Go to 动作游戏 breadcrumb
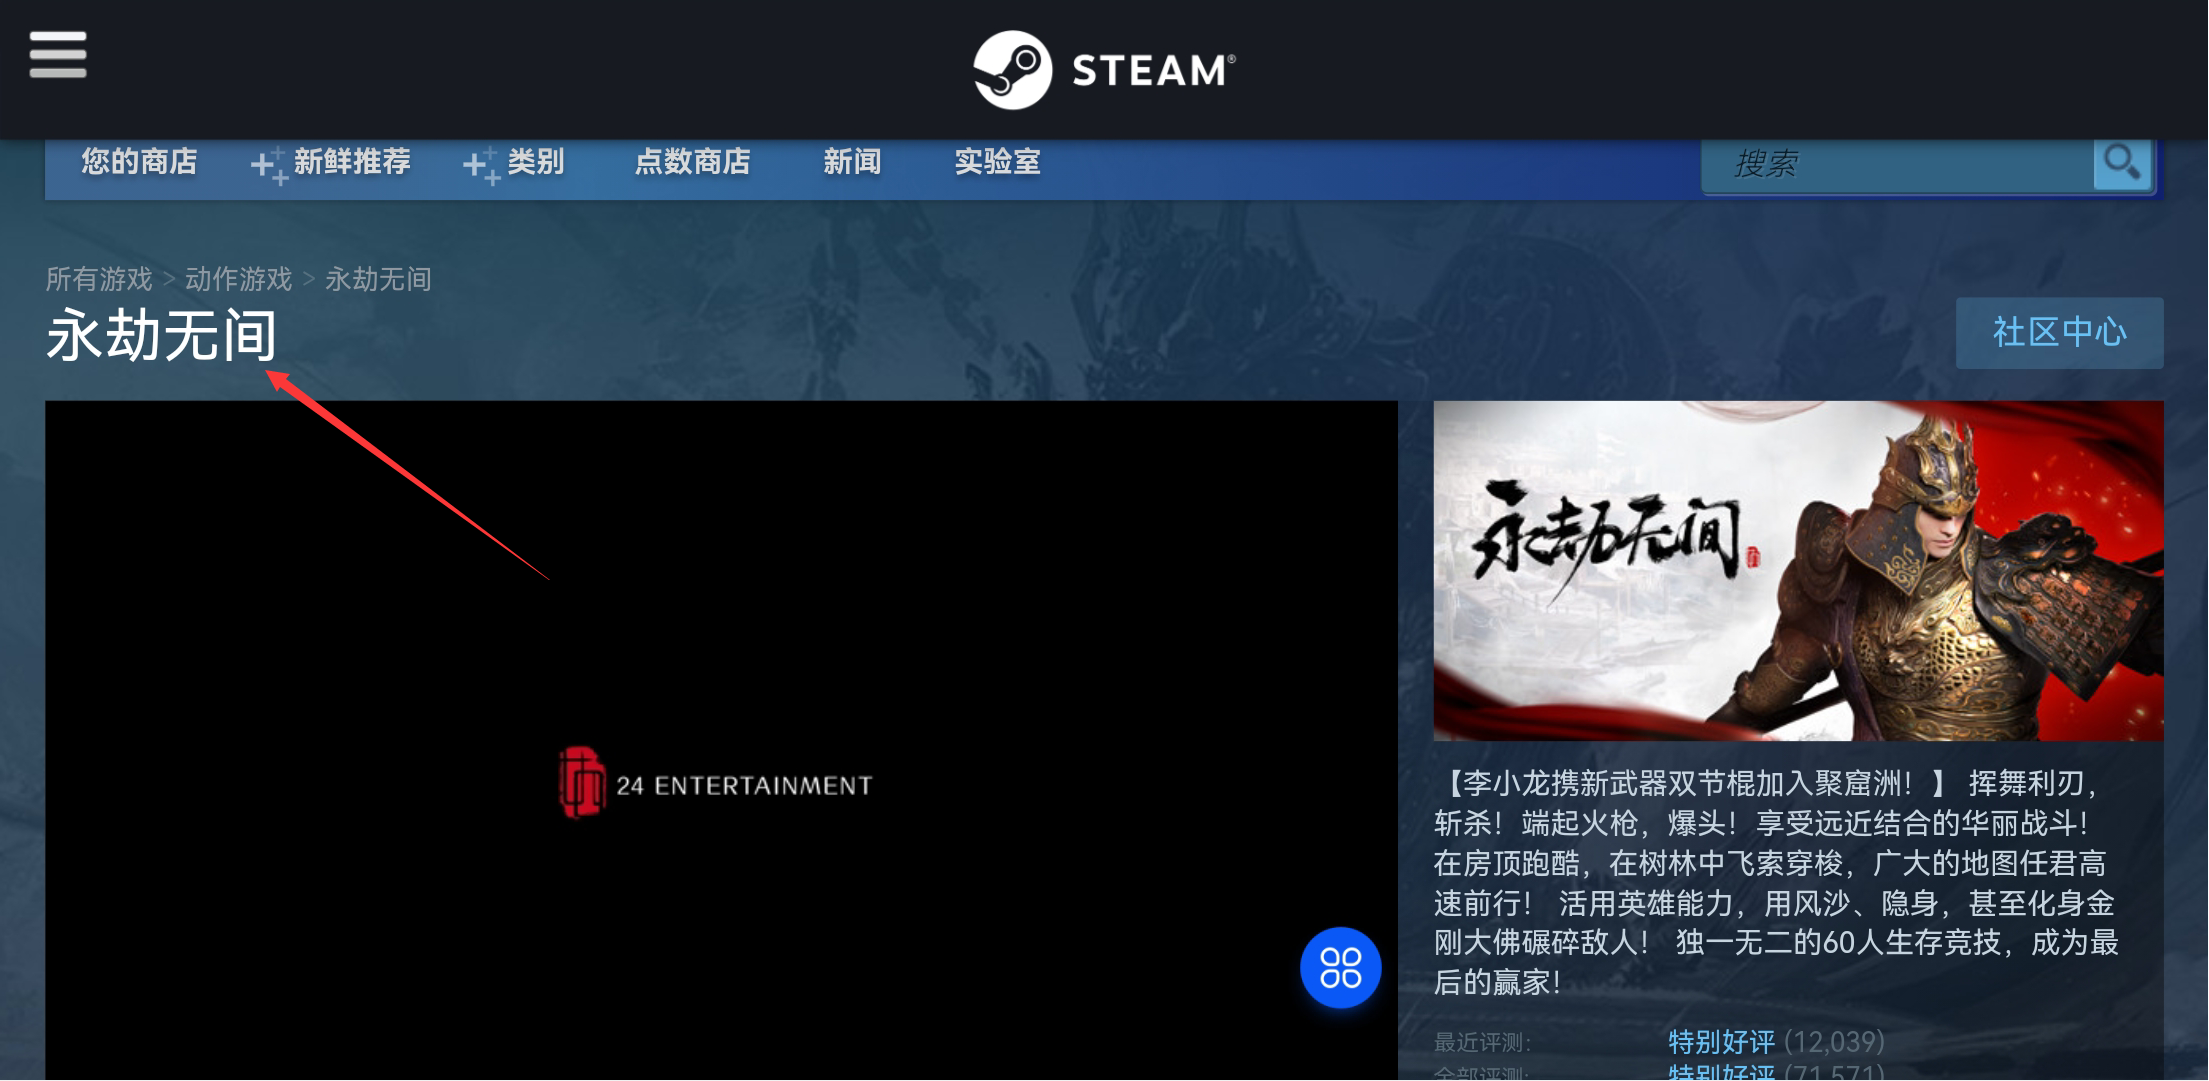 click(238, 279)
